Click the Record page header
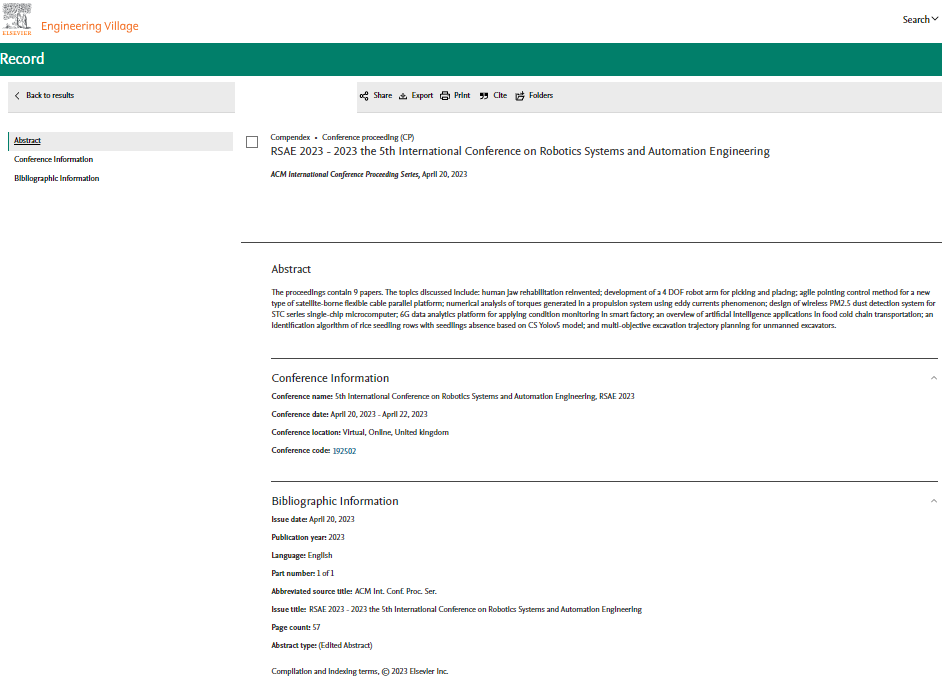The width and height of the screenshot is (942, 700). 22,59
